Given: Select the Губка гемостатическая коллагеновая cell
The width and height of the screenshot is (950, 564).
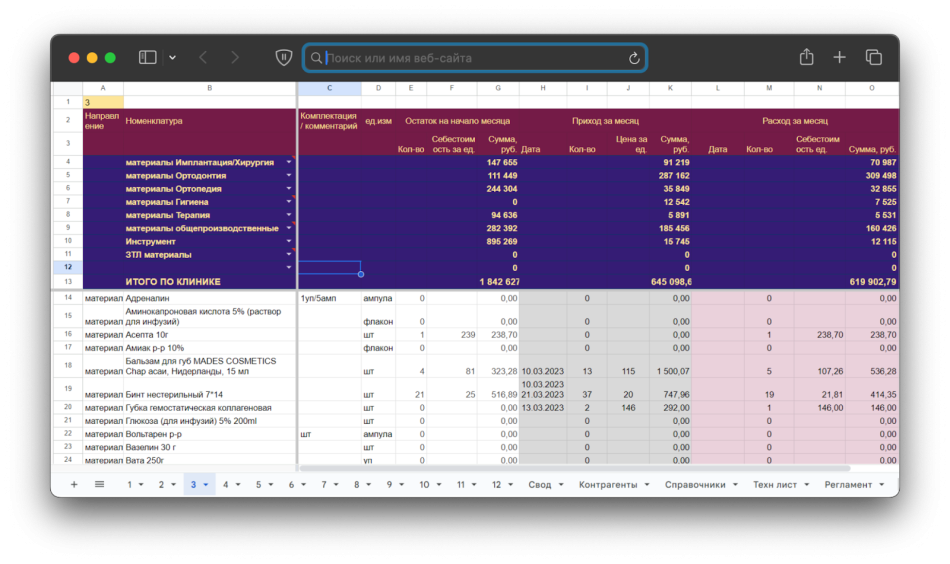Looking at the screenshot, I should (210, 408).
